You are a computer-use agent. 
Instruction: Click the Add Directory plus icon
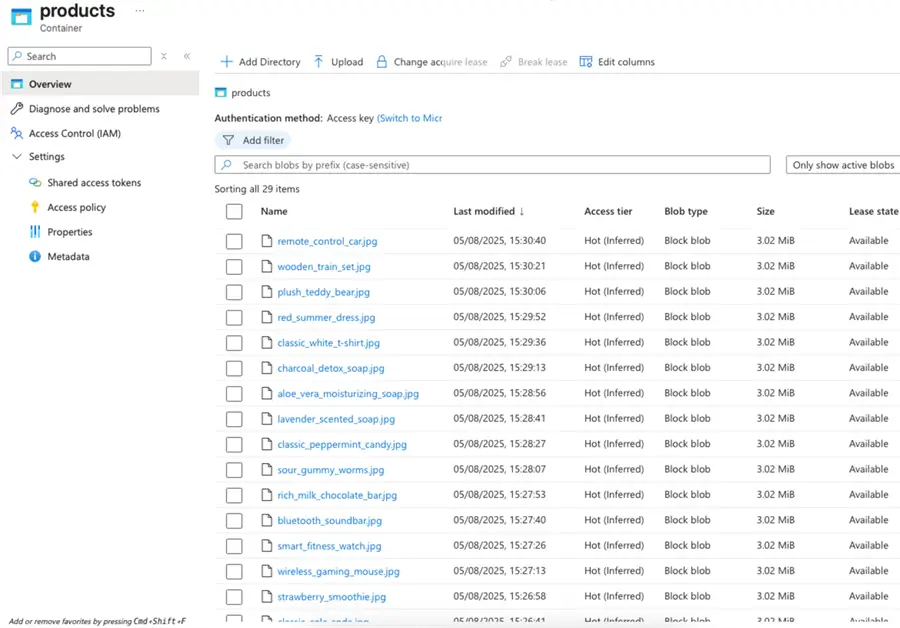[226, 62]
